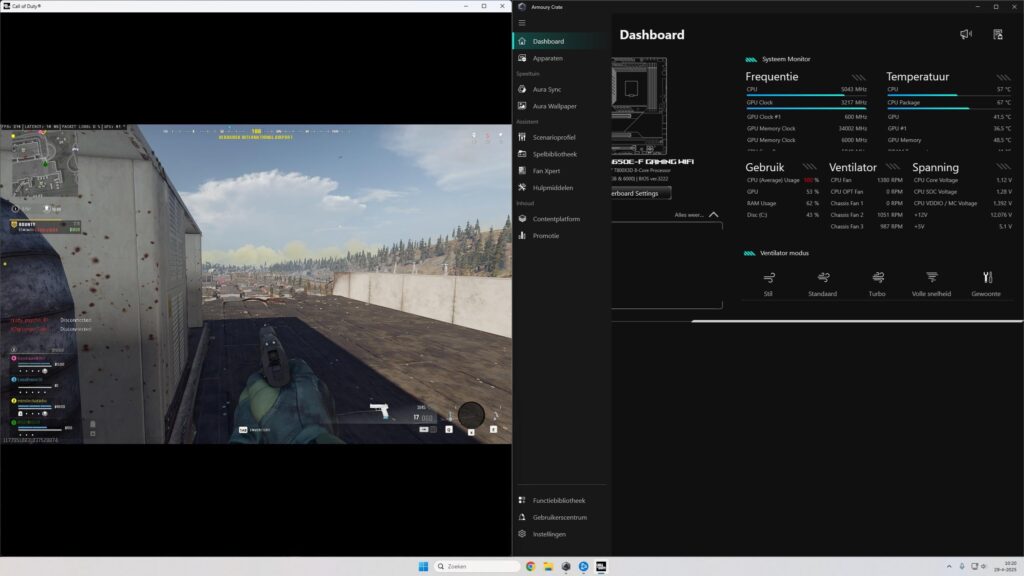Click the 'Disc (C:)' 43 % row
Viewport: 1024px width, 576px height.
pyautogui.click(x=782, y=215)
